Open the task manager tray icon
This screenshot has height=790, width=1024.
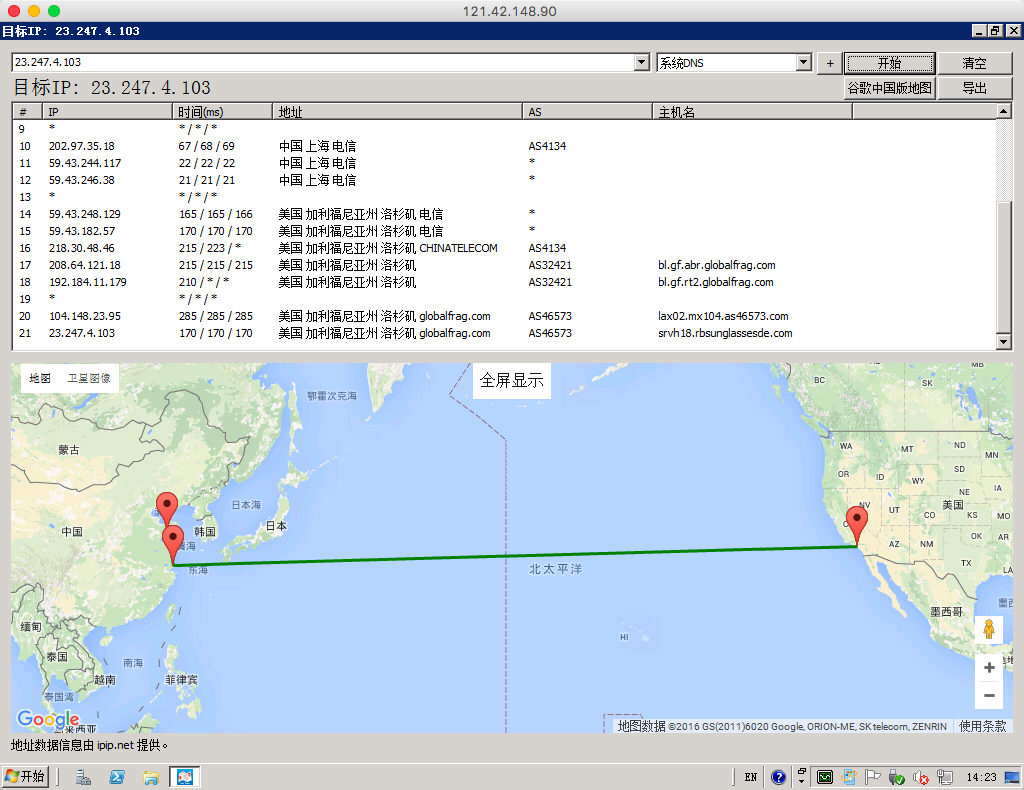tap(825, 777)
